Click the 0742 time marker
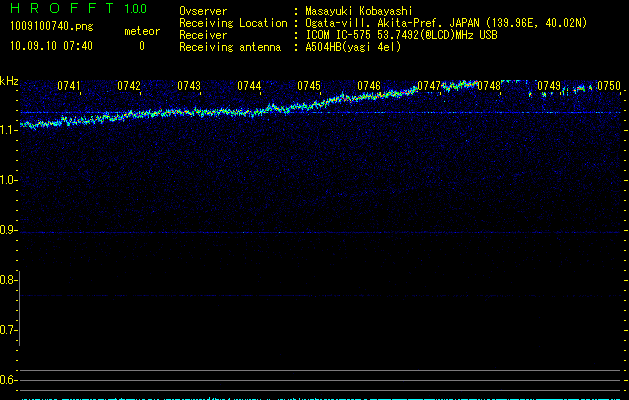The width and height of the screenshot is (629, 400). tap(129, 86)
